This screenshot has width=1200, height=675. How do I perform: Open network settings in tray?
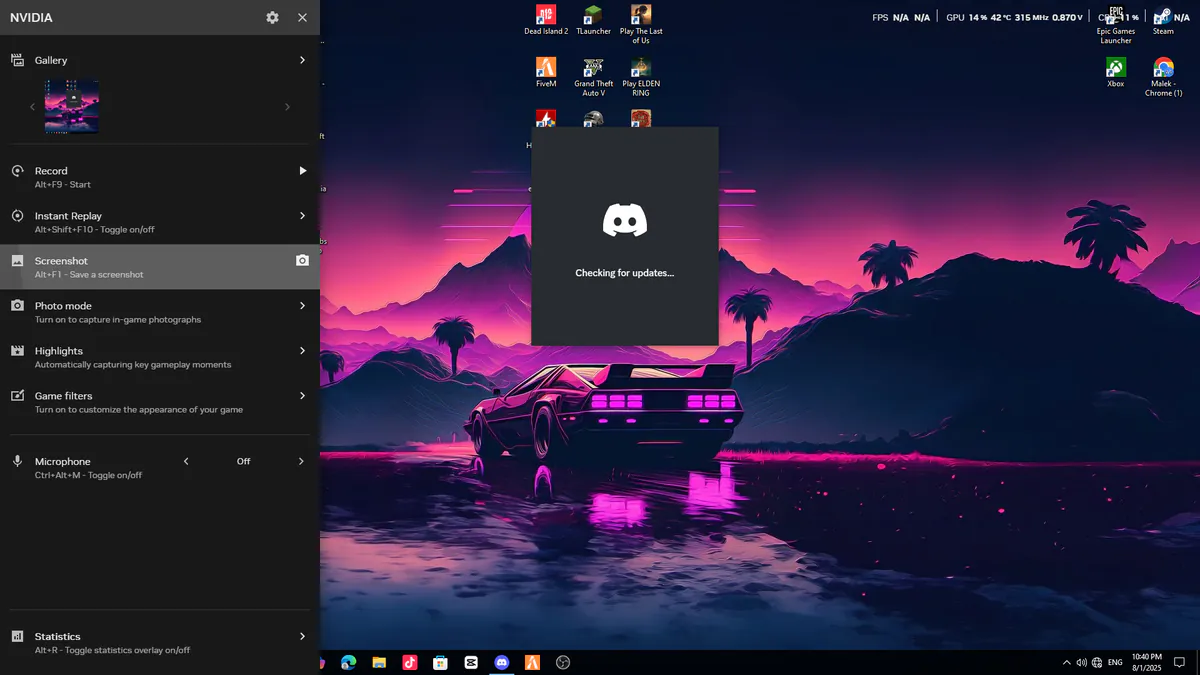point(1097,662)
